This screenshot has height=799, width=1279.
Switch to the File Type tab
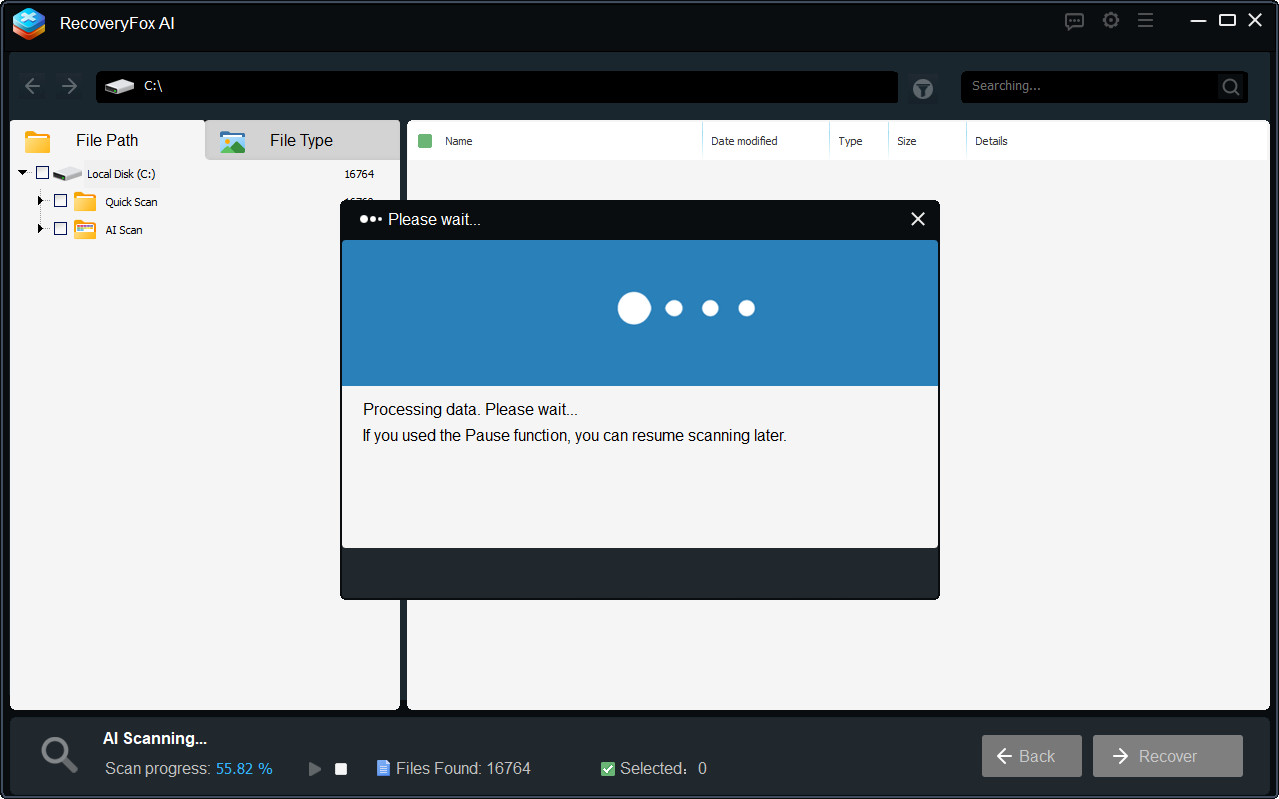click(x=302, y=140)
